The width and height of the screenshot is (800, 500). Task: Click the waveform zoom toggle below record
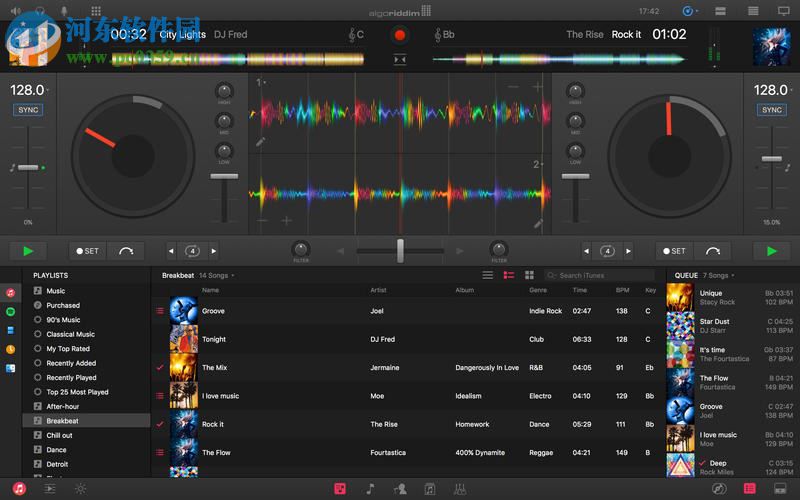(x=400, y=60)
